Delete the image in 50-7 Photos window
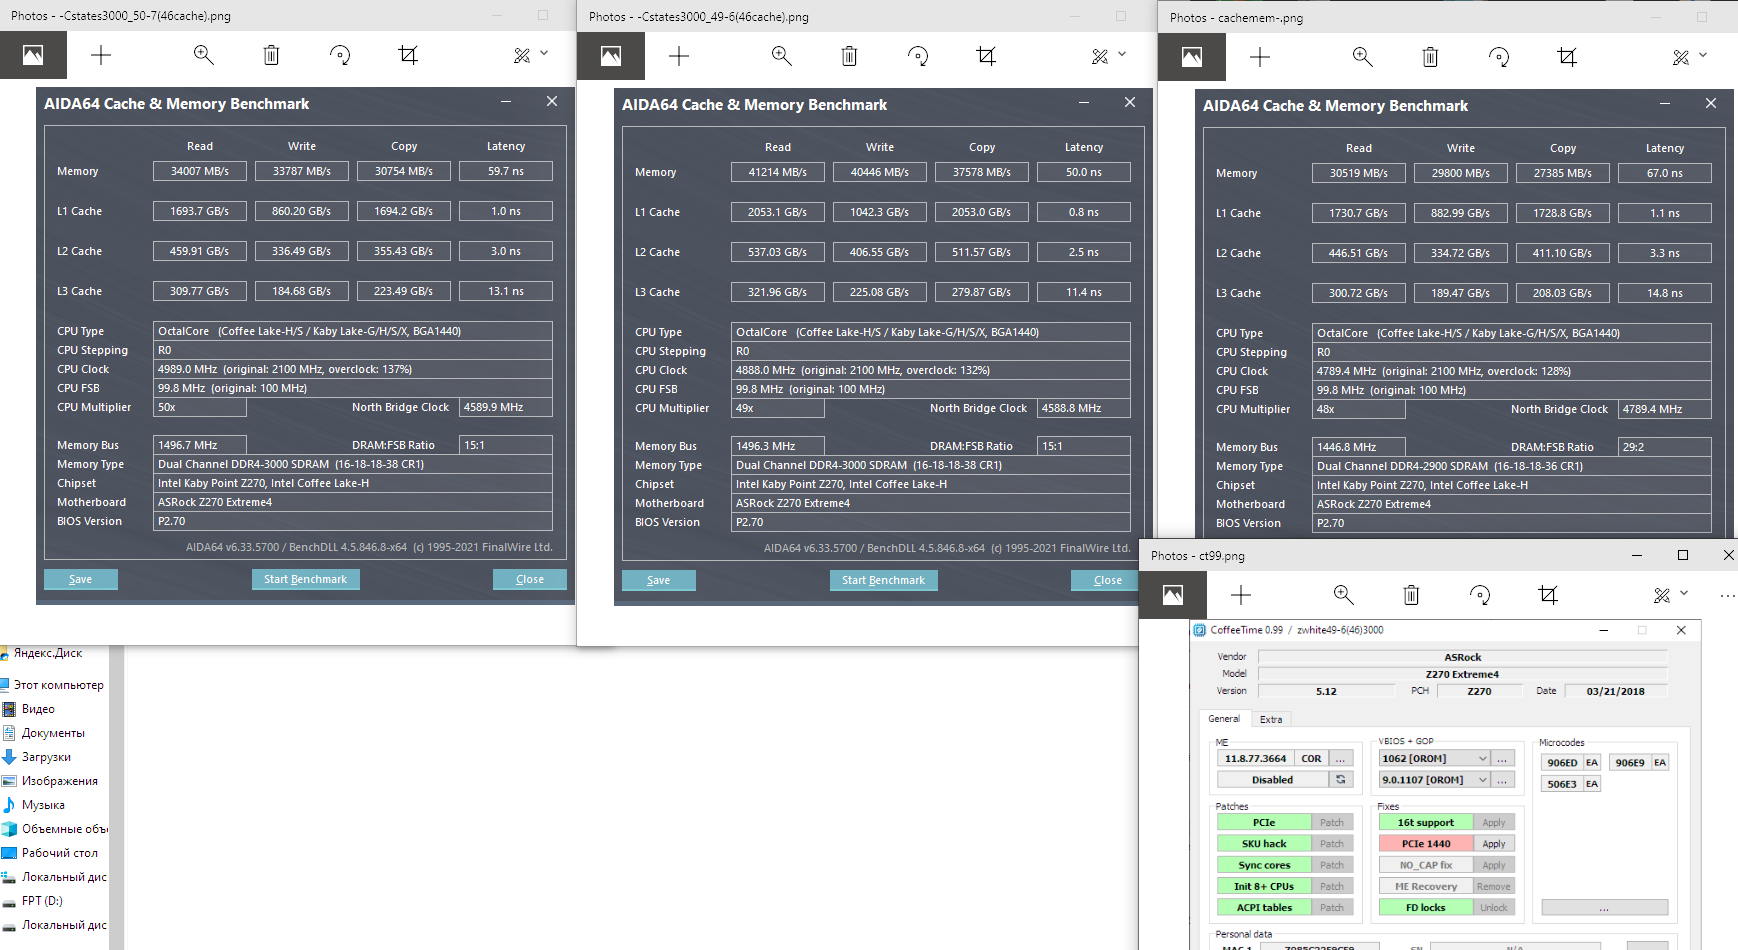 point(271,55)
